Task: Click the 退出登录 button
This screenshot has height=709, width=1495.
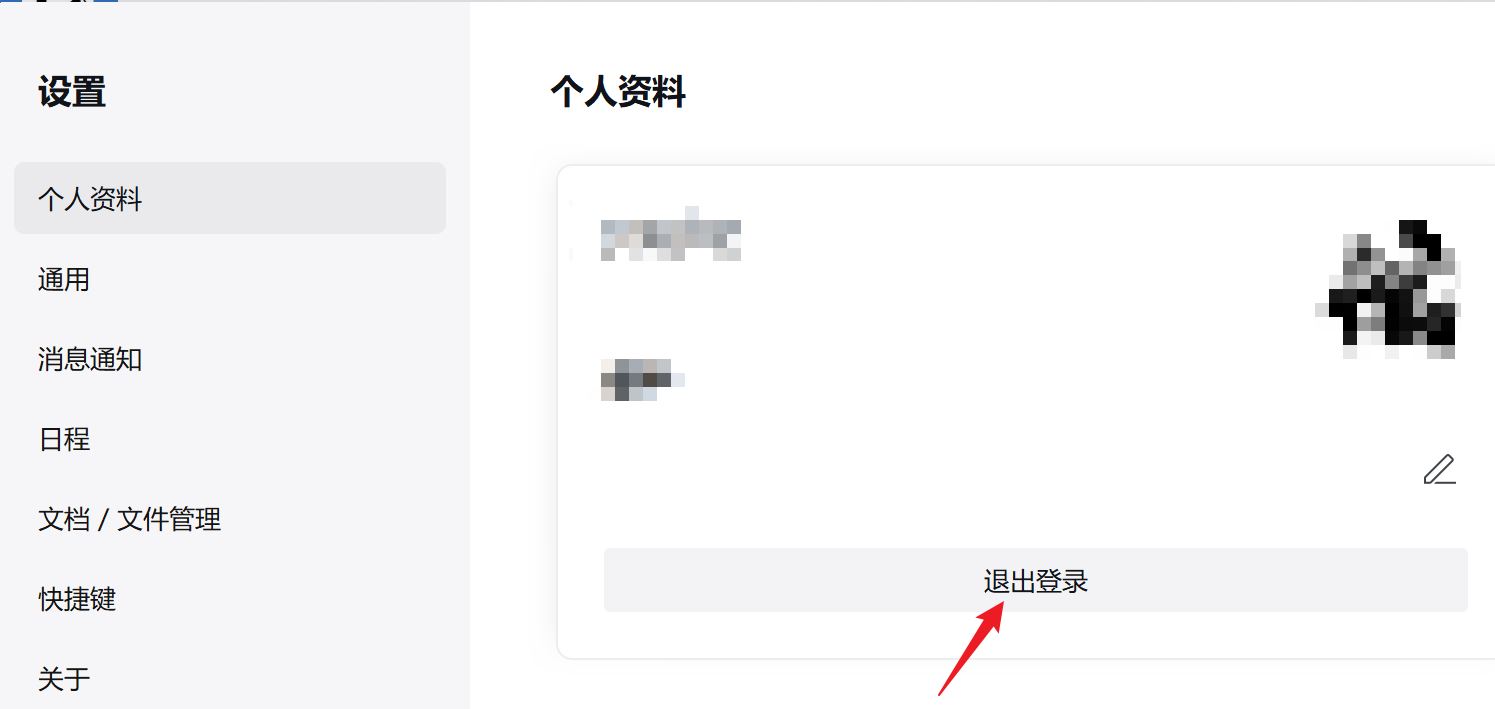Action: click(x=1035, y=580)
